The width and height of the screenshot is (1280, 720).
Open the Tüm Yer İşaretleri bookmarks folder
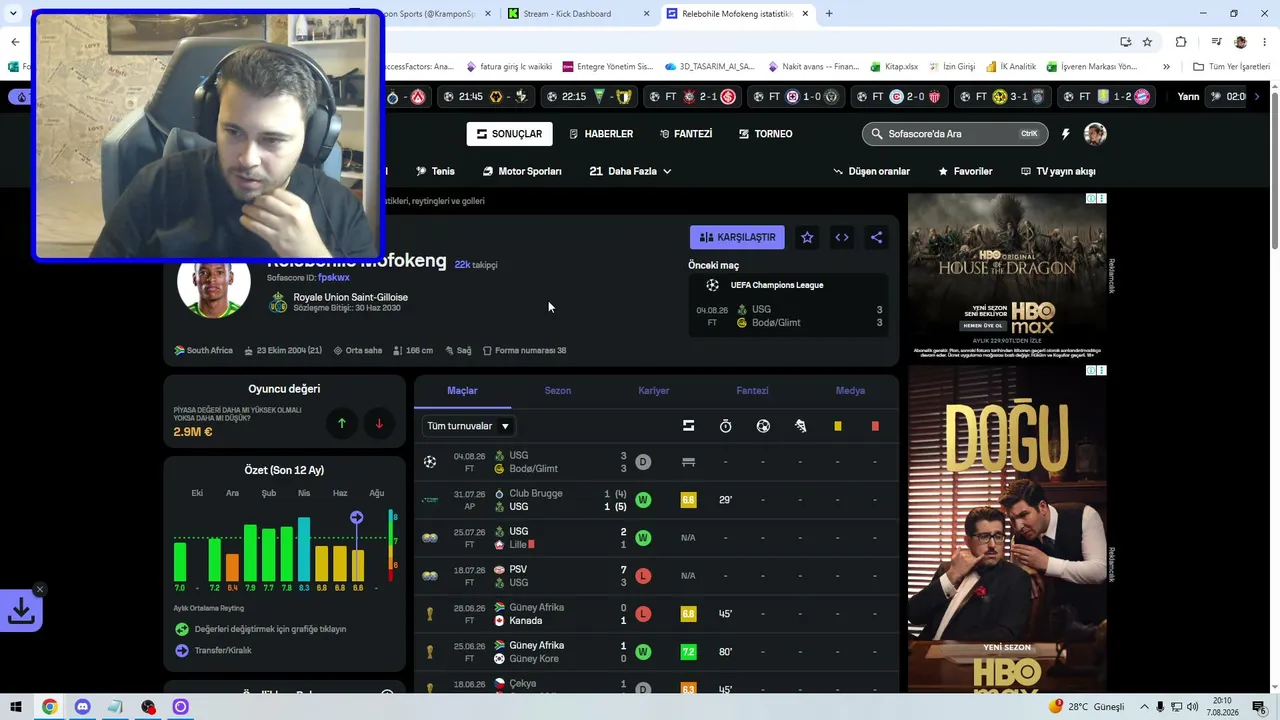click(1231, 67)
